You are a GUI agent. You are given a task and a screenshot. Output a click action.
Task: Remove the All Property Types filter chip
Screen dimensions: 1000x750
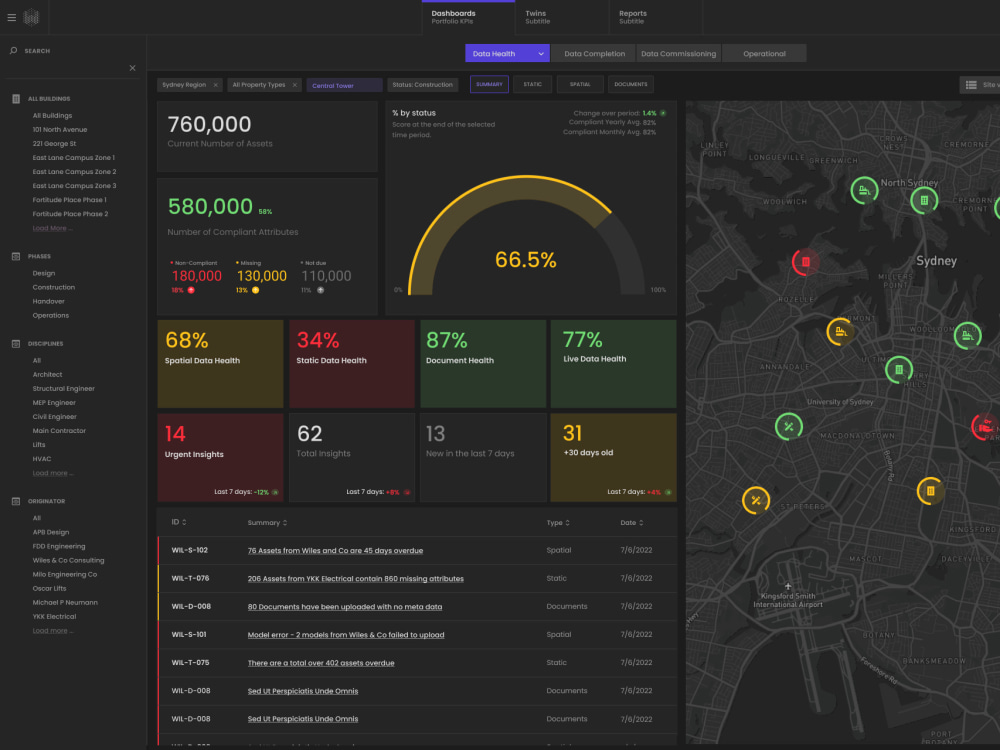(295, 85)
